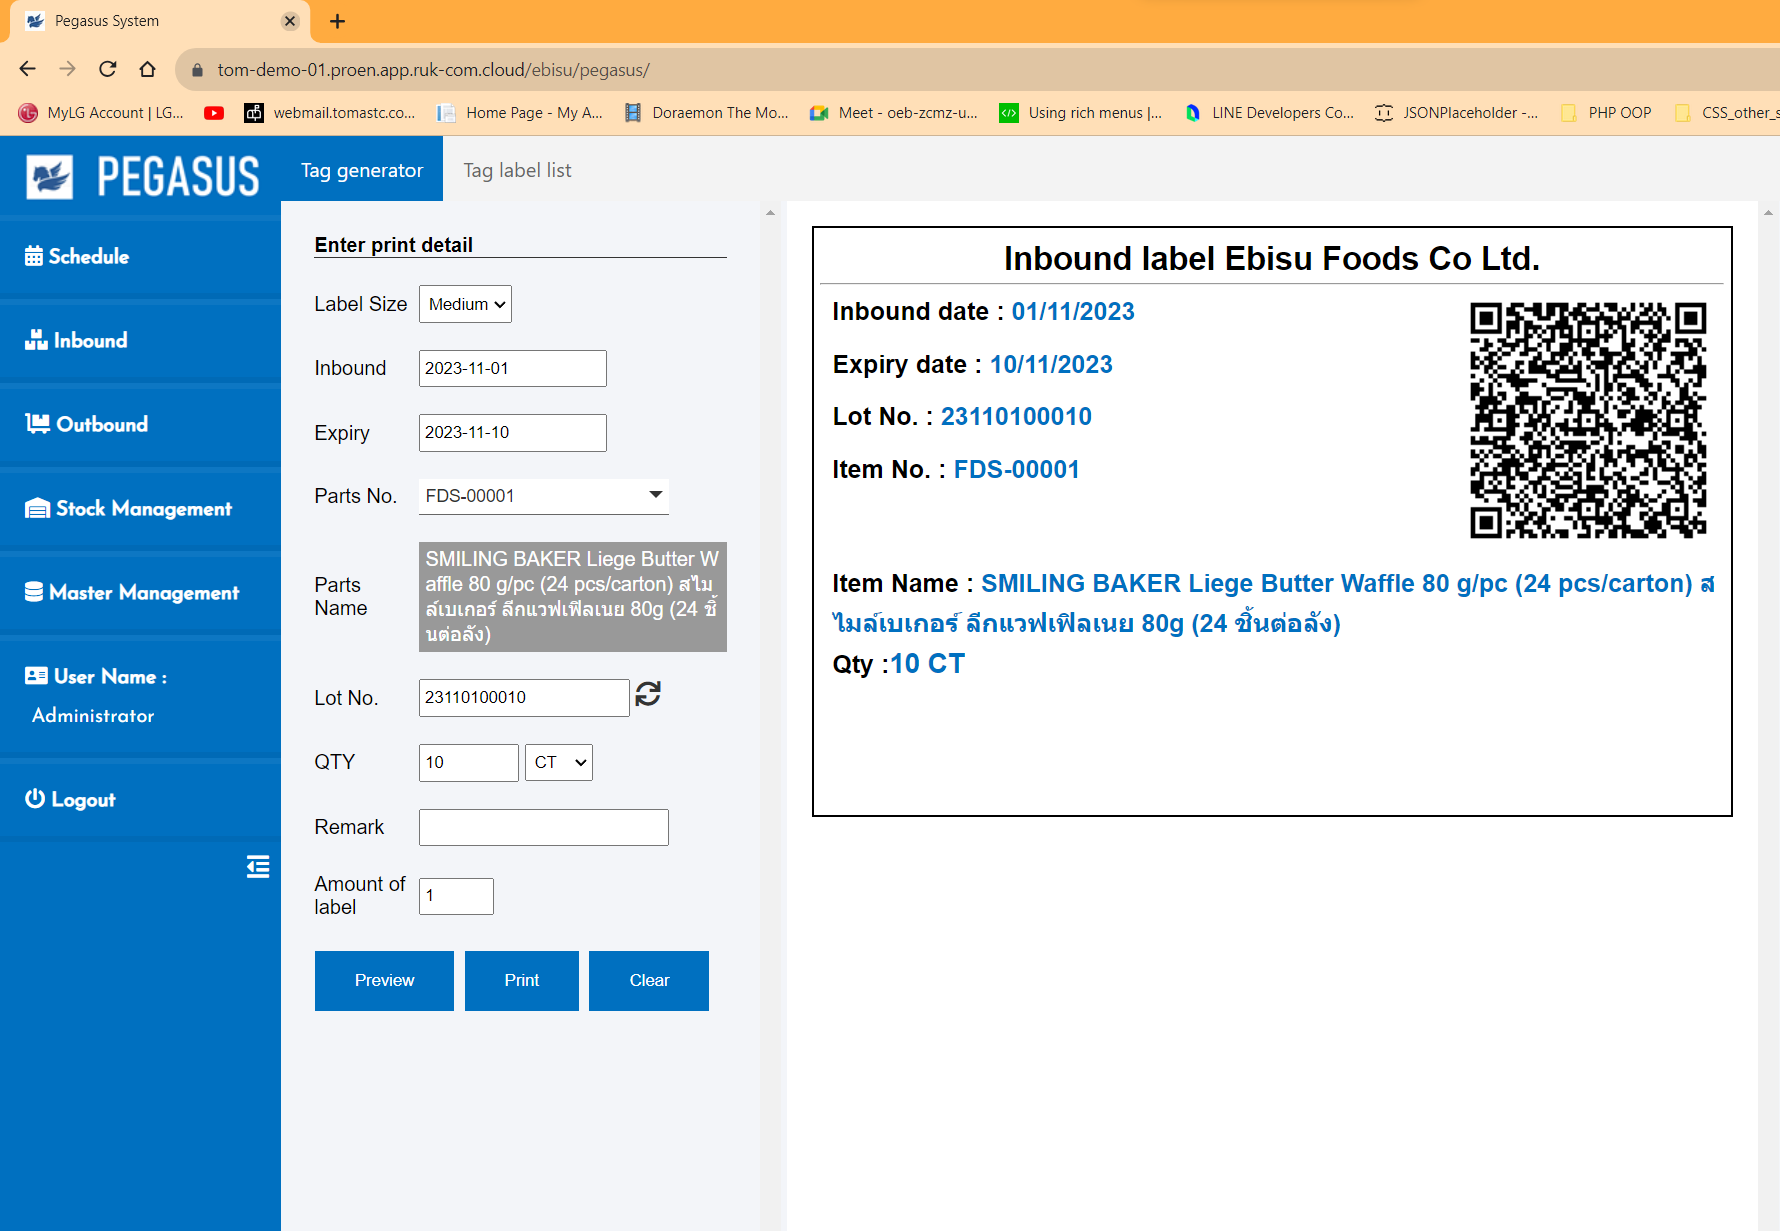The width and height of the screenshot is (1780, 1231).
Task: Open the CT quantity unit dropdown
Action: coord(558,762)
